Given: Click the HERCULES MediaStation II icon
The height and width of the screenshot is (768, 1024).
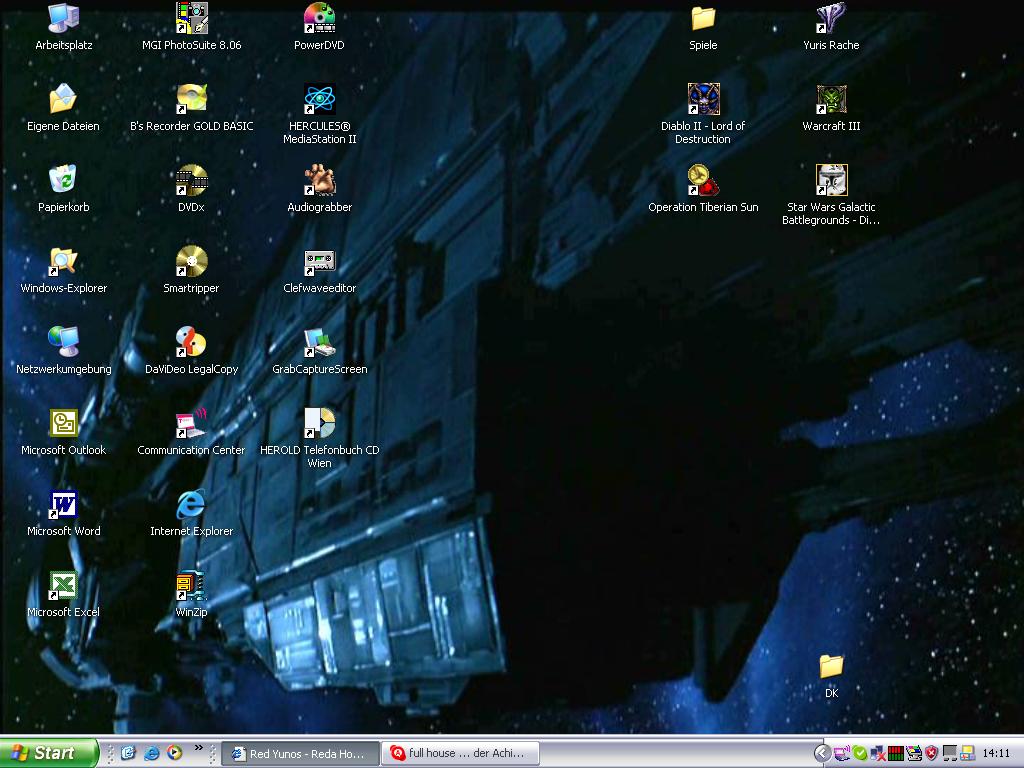Looking at the screenshot, I should [319, 99].
